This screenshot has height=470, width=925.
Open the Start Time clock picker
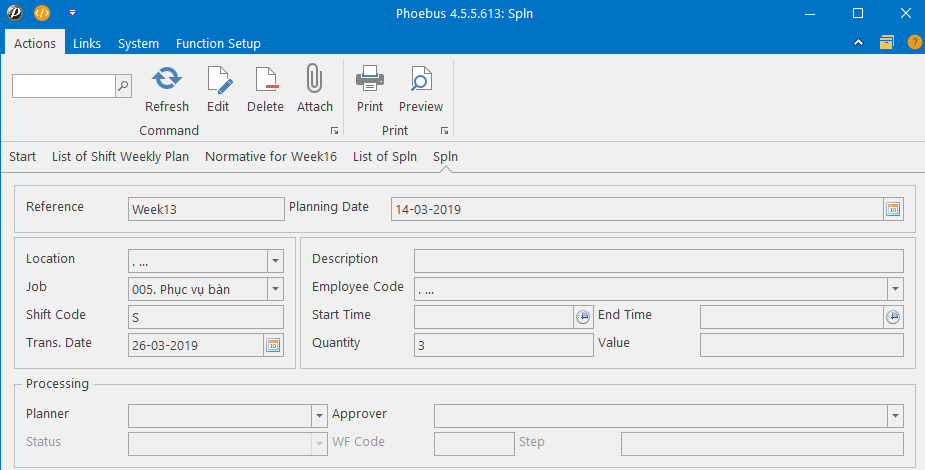pos(583,317)
